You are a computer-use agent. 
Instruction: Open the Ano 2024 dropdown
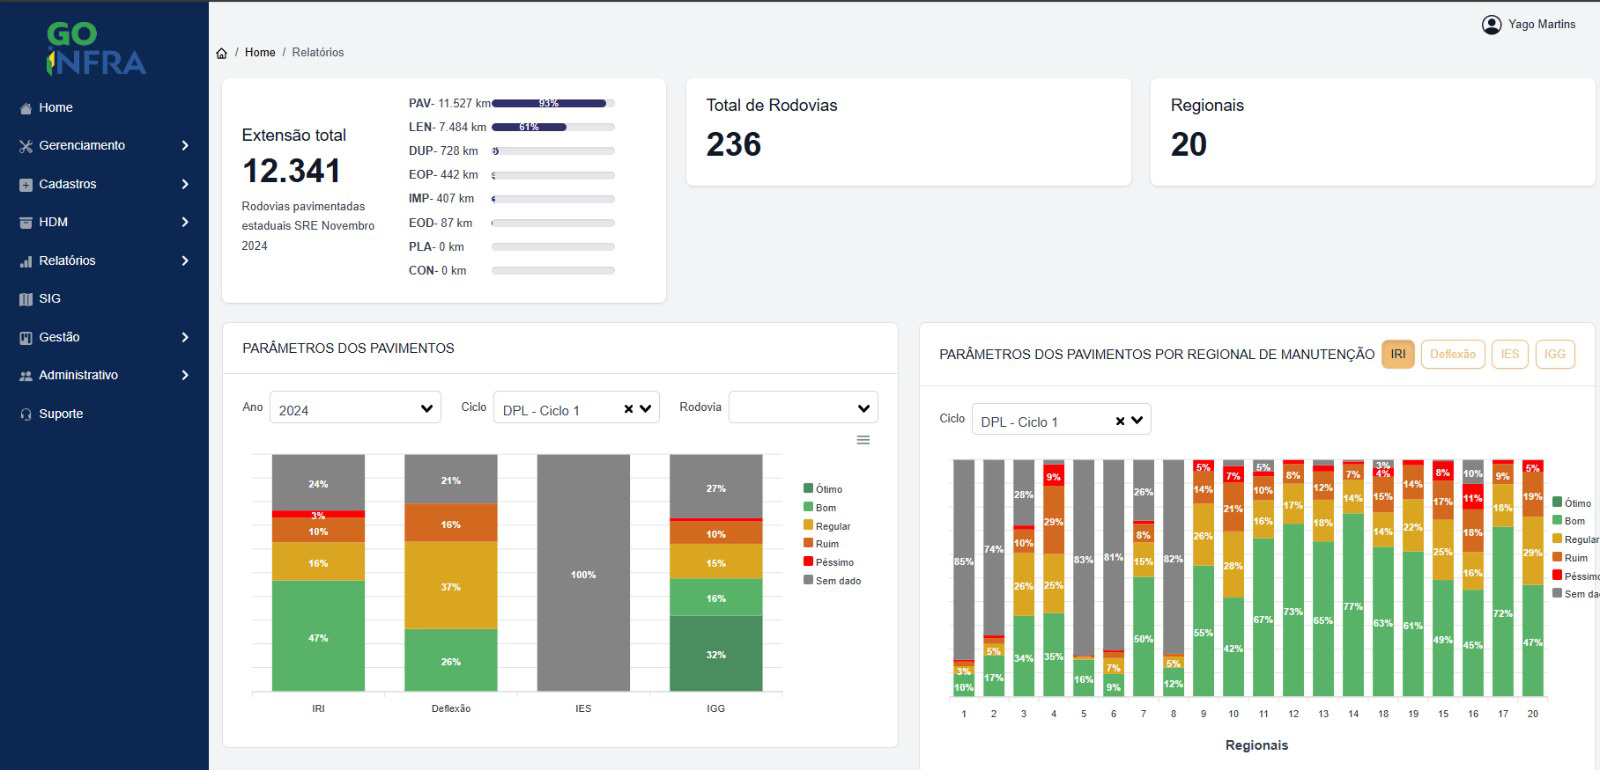(x=355, y=408)
